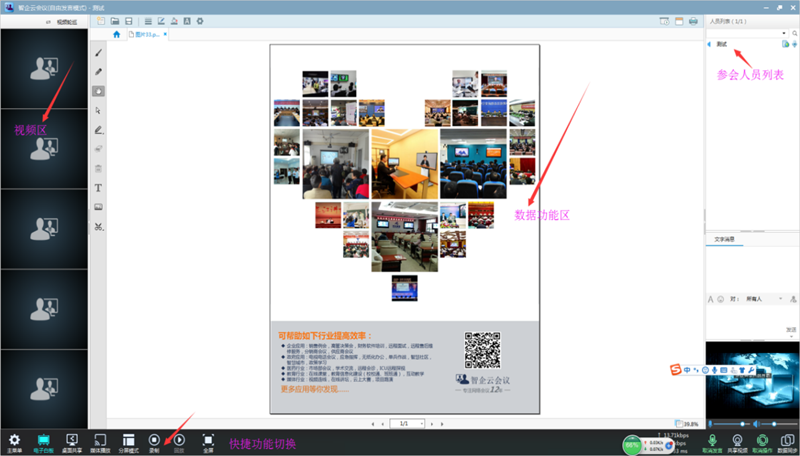Click the edit pencil-note toolbar icon
The height and width of the screenshot is (456, 800).
pyautogui.click(x=161, y=21)
